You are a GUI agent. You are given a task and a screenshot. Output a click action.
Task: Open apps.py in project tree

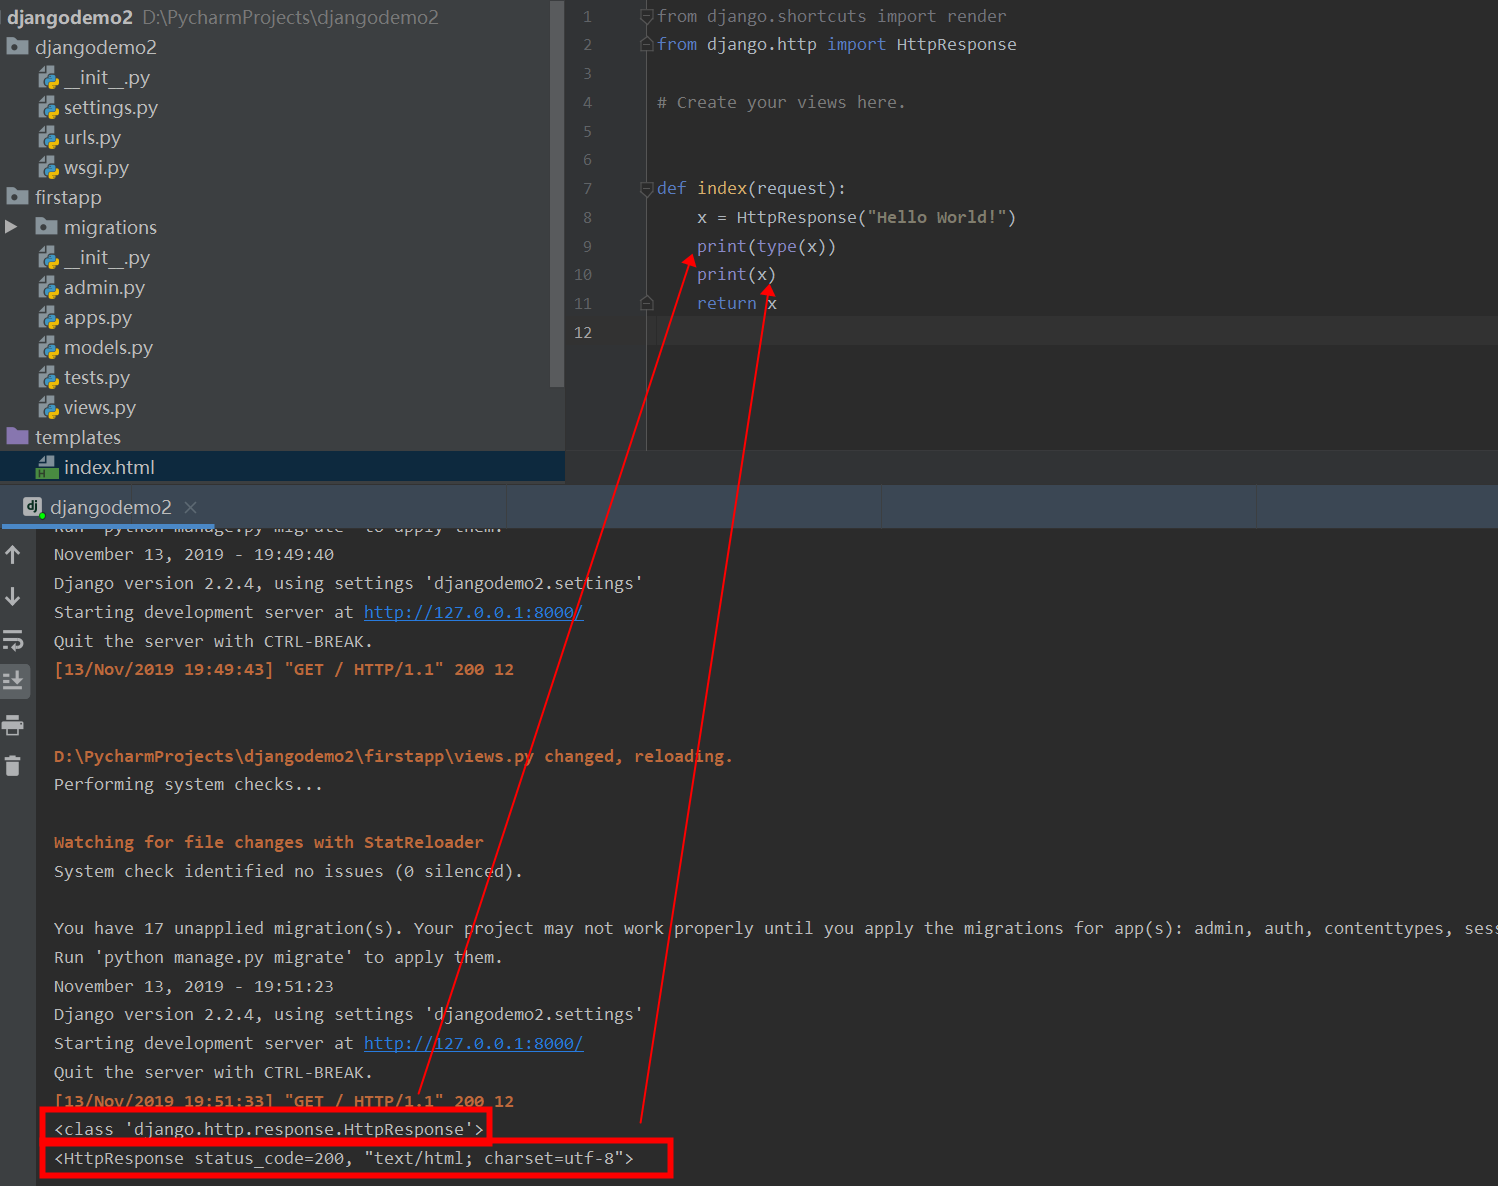(x=97, y=317)
